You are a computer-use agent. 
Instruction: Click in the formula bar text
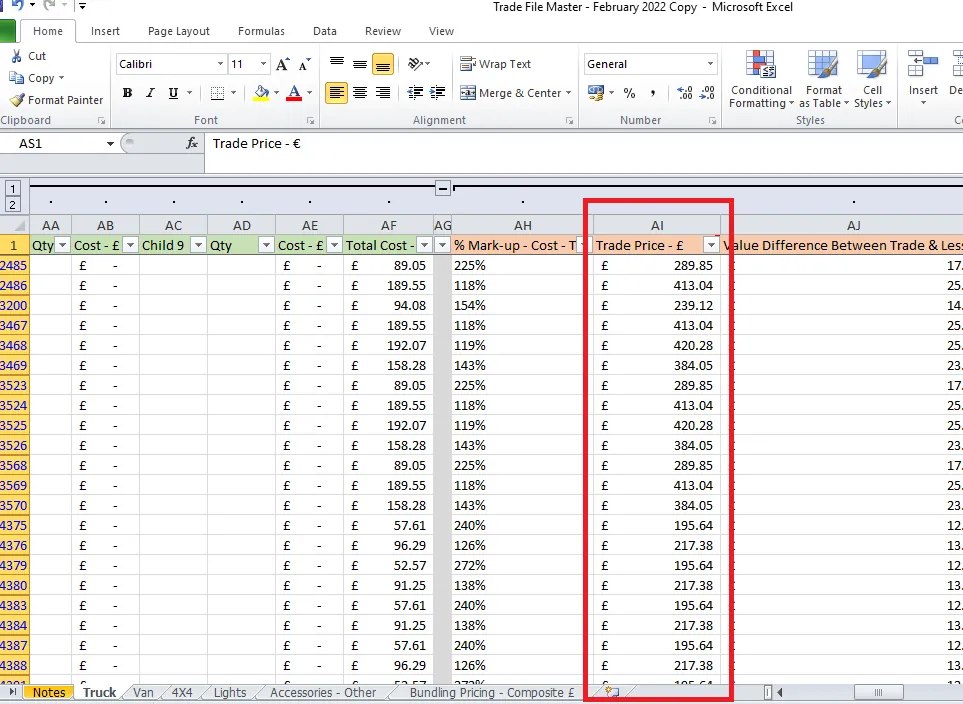[x=256, y=144]
